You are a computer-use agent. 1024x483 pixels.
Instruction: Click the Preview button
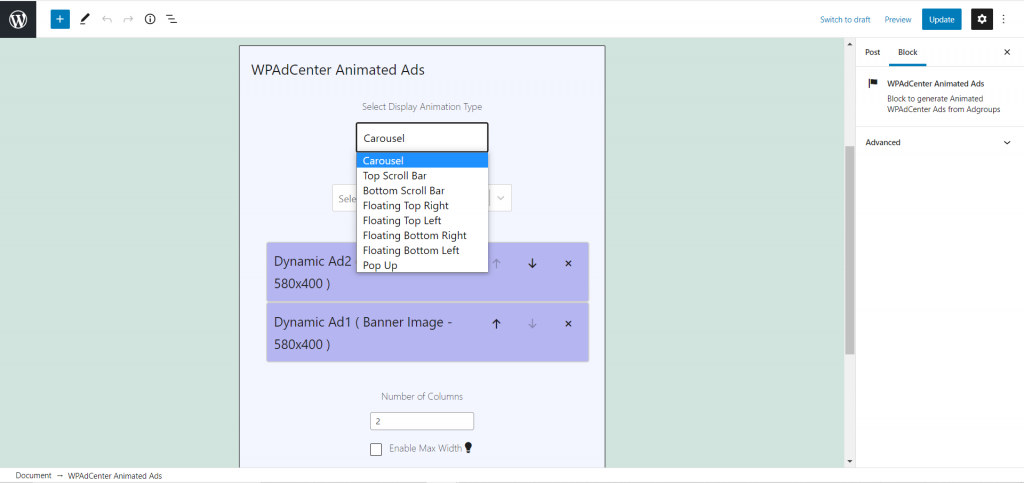coord(898,20)
